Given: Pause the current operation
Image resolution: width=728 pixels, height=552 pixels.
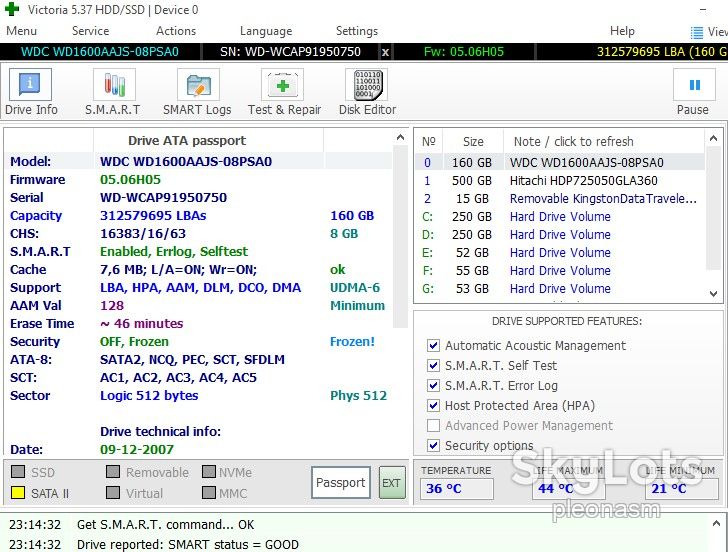Looking at the screenshot, I should pyautogui.click(x=694, y=84).
